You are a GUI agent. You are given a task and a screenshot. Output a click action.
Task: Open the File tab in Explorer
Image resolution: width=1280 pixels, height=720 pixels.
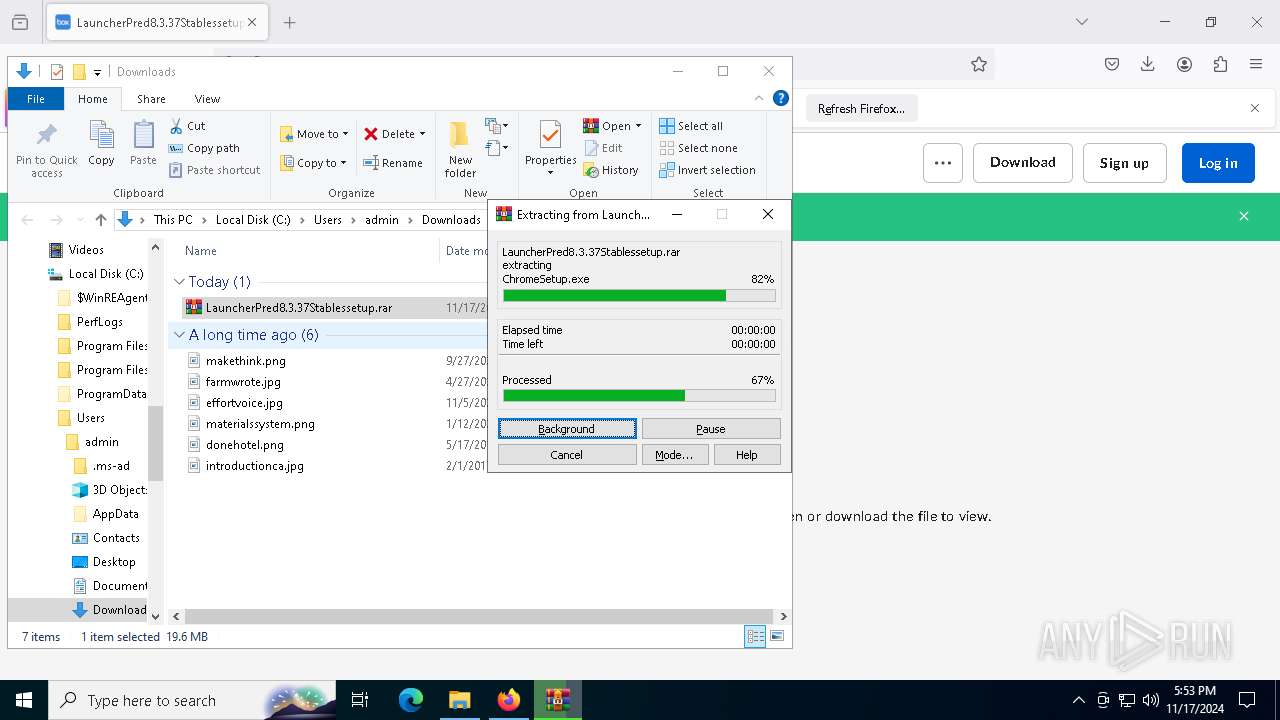(x=36, y=99)
